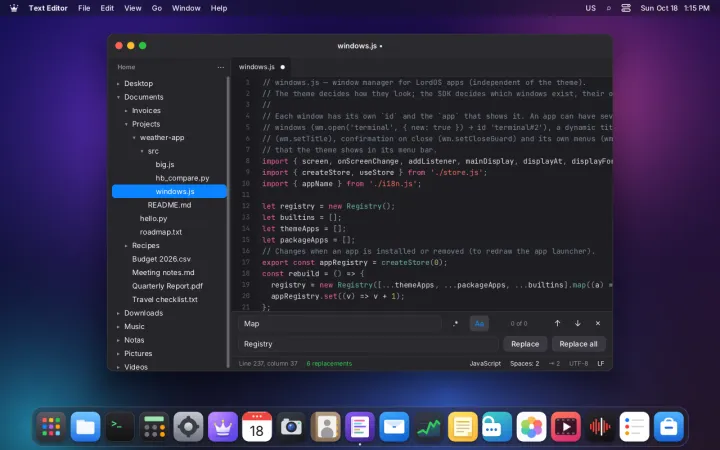The image size is (720, 450).
Task: Click the sidebar vertical scrollbar
Action: click(x=228, y=223)
